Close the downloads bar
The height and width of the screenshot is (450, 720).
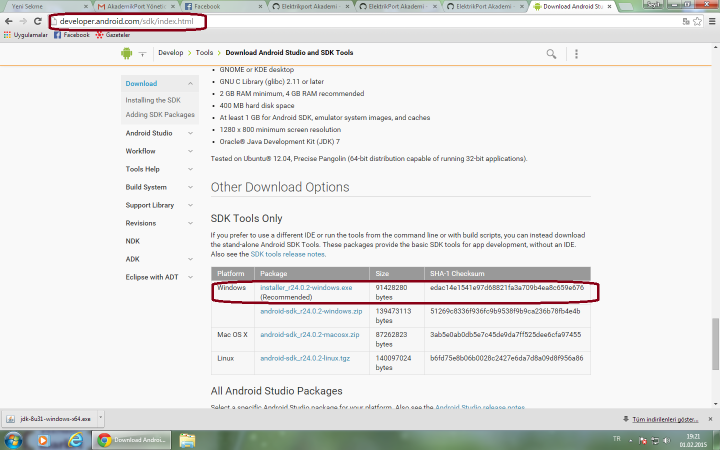tap(710, 419)
